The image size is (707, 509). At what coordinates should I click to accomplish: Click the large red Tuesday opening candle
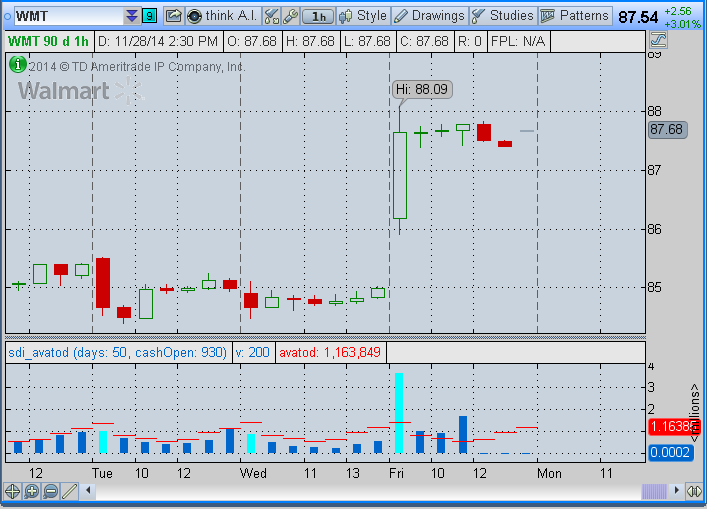[103, 283]
